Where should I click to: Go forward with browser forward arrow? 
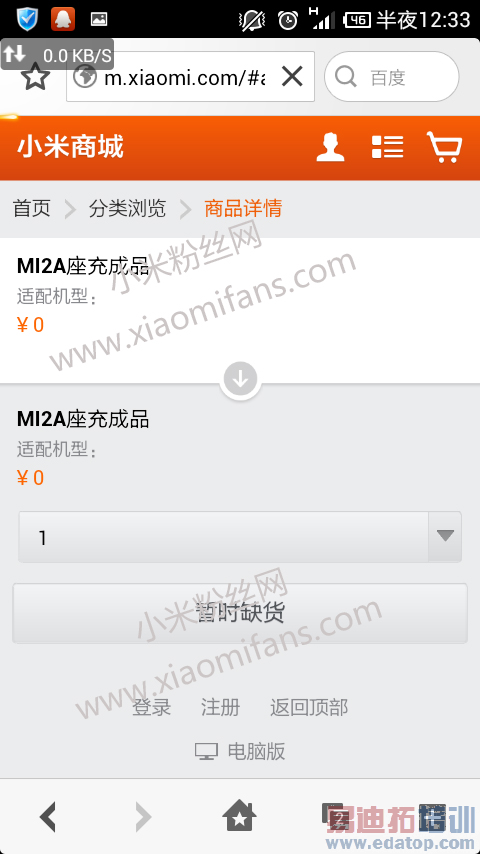pos(143,817)
